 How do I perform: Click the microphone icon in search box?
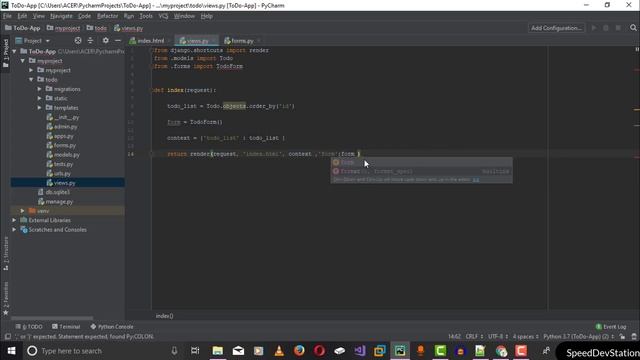[x=174, y=351]
